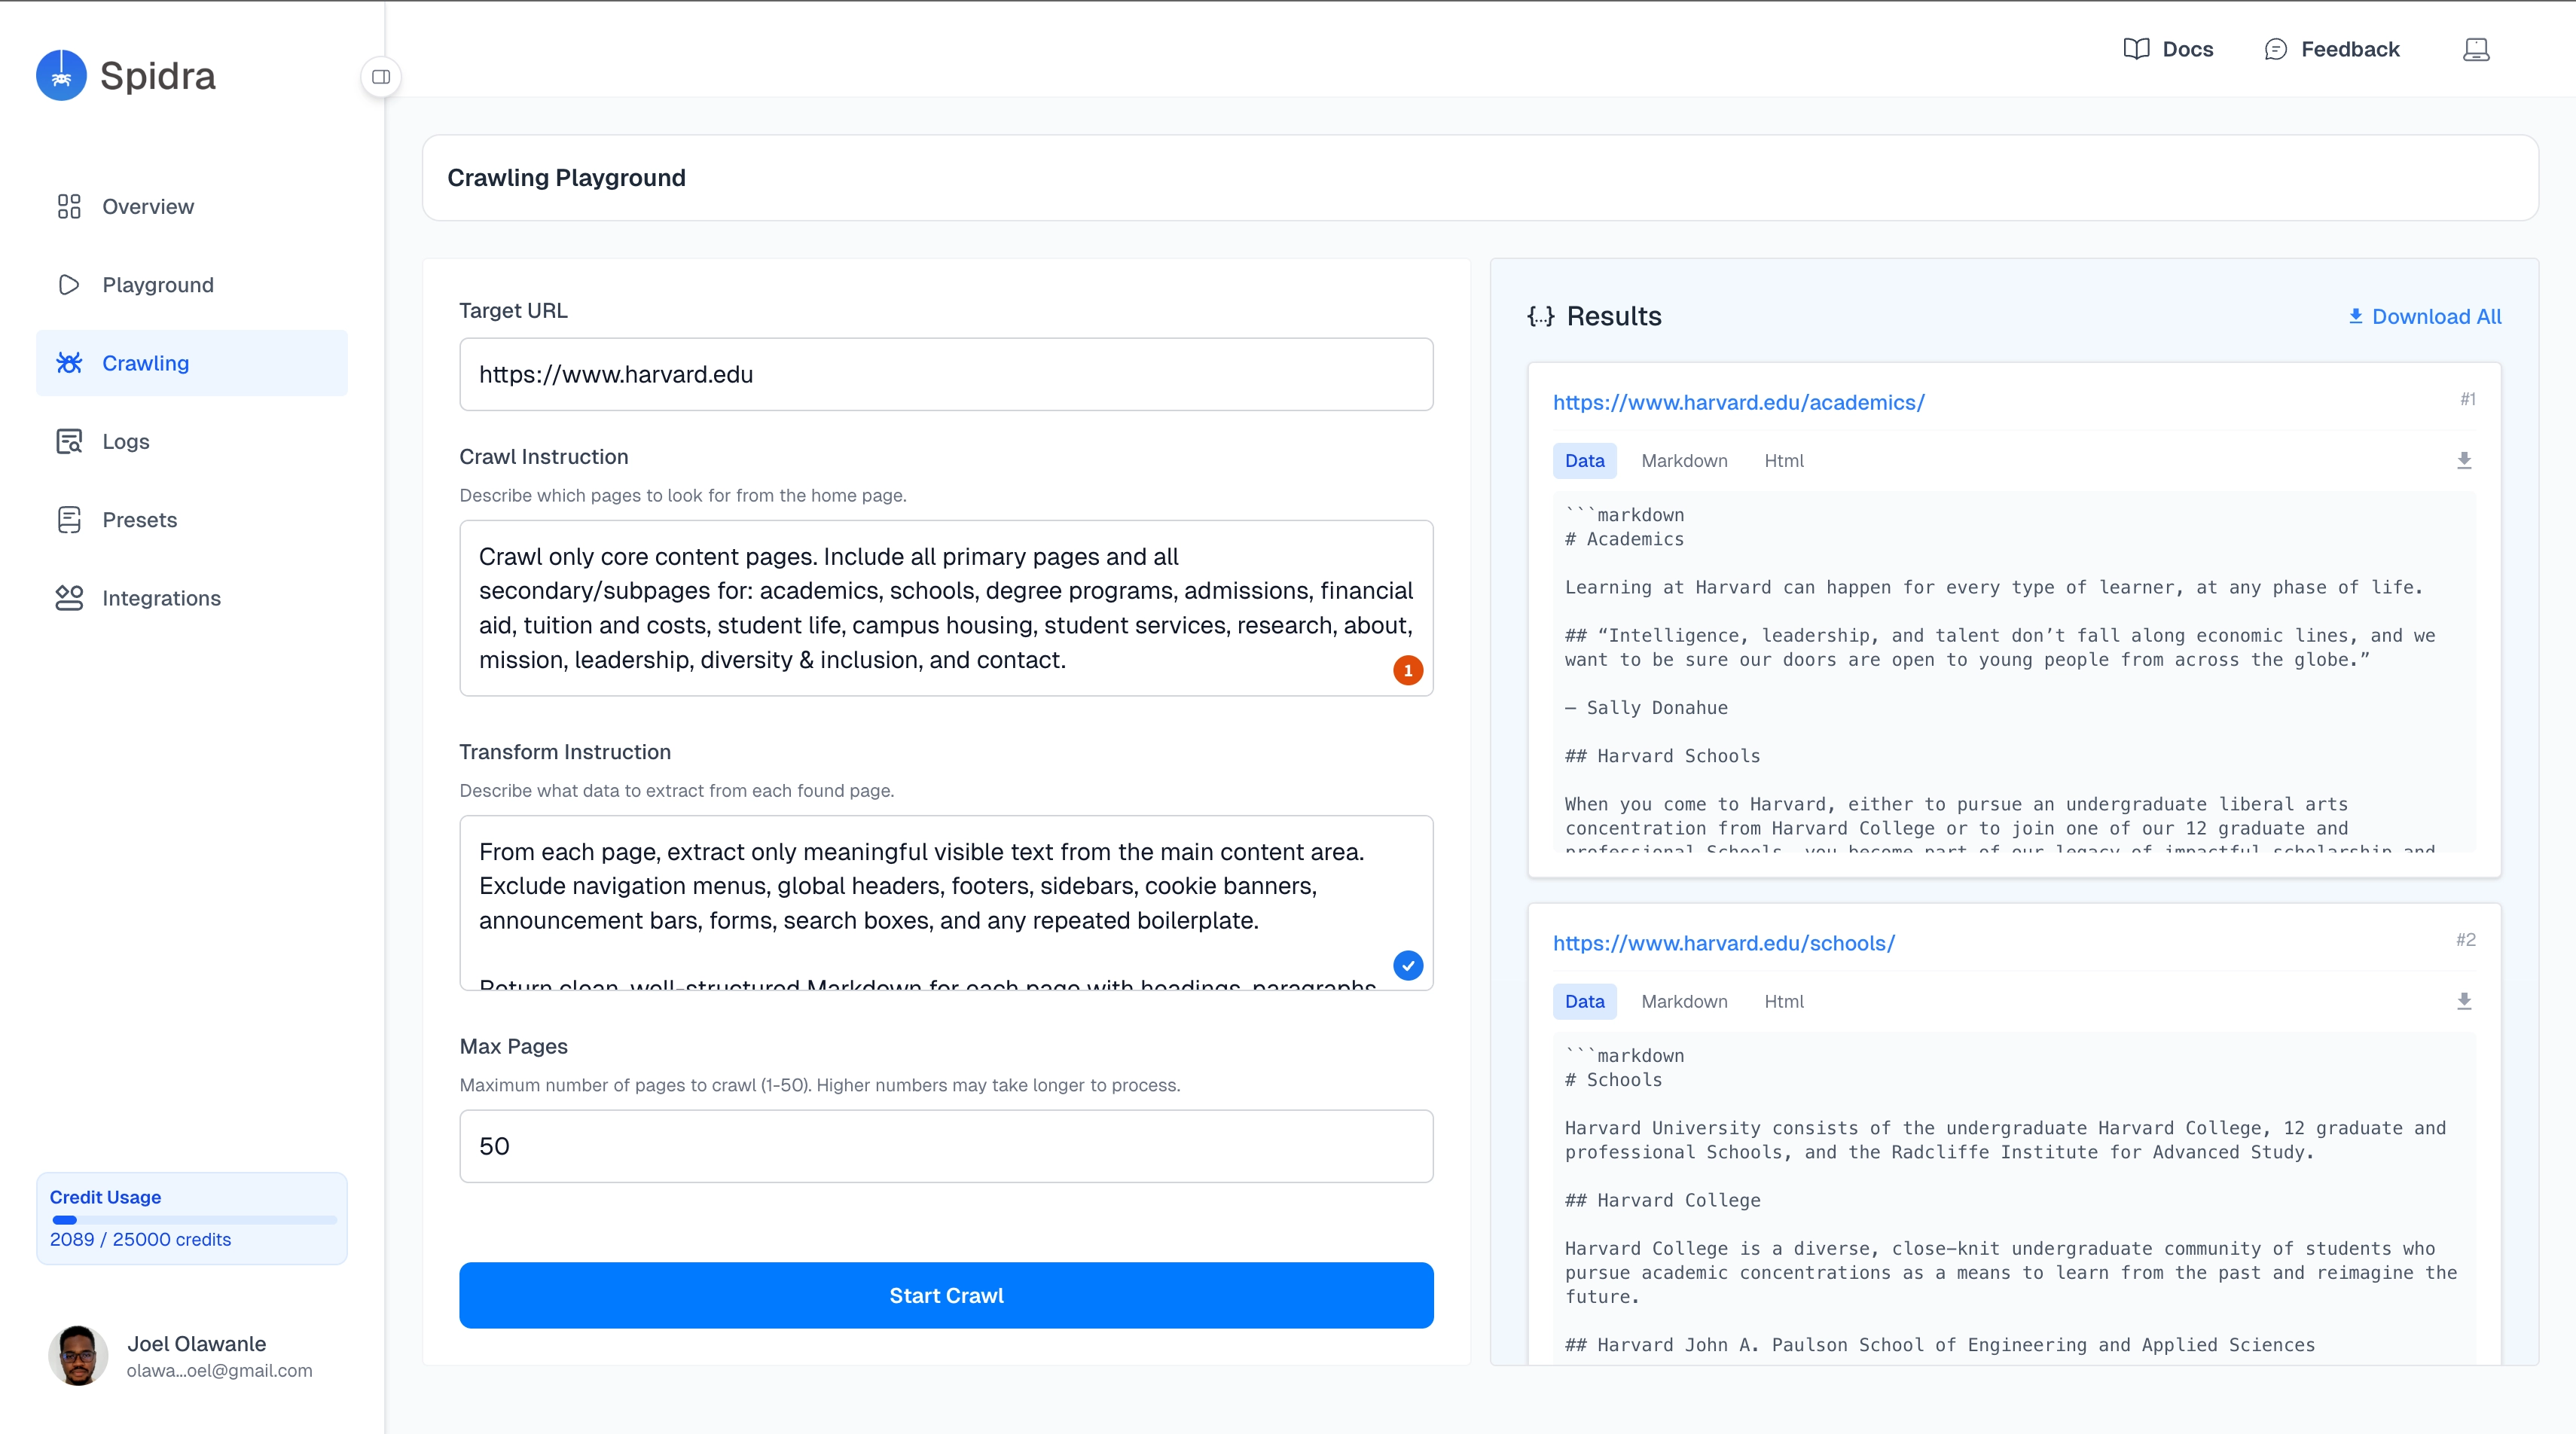
Task: Click the Credit Usage progress bar
Action: (x=194, y=1220)
